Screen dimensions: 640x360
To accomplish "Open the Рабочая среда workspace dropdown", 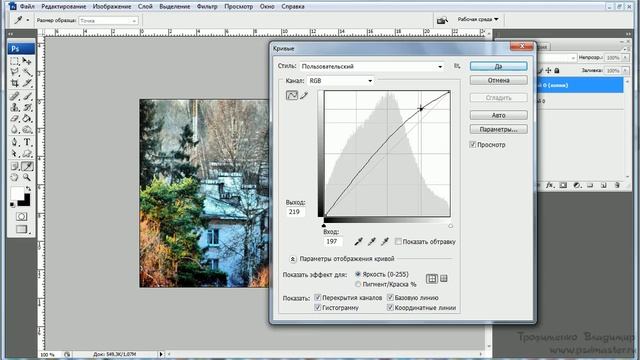I will [x=478, y=19].
